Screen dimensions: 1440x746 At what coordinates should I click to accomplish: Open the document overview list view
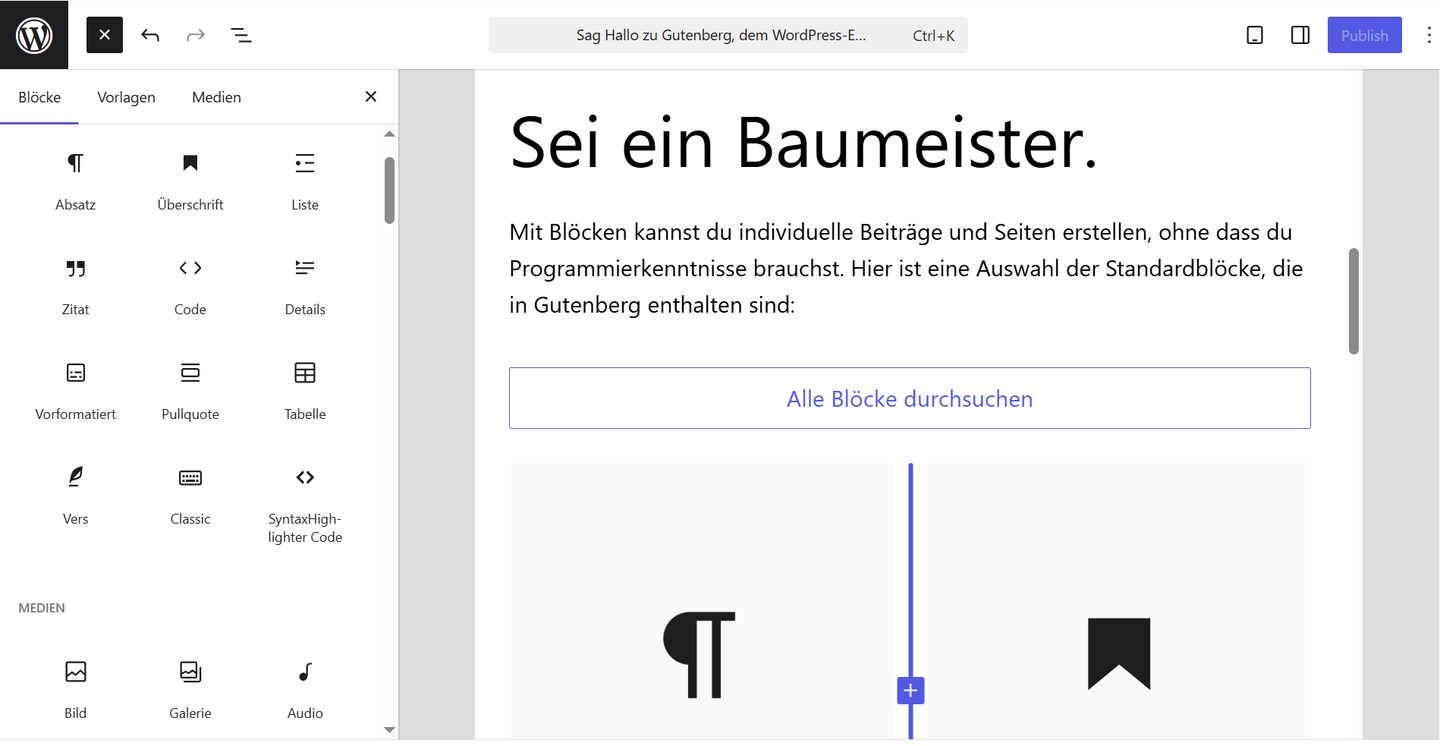241,35
